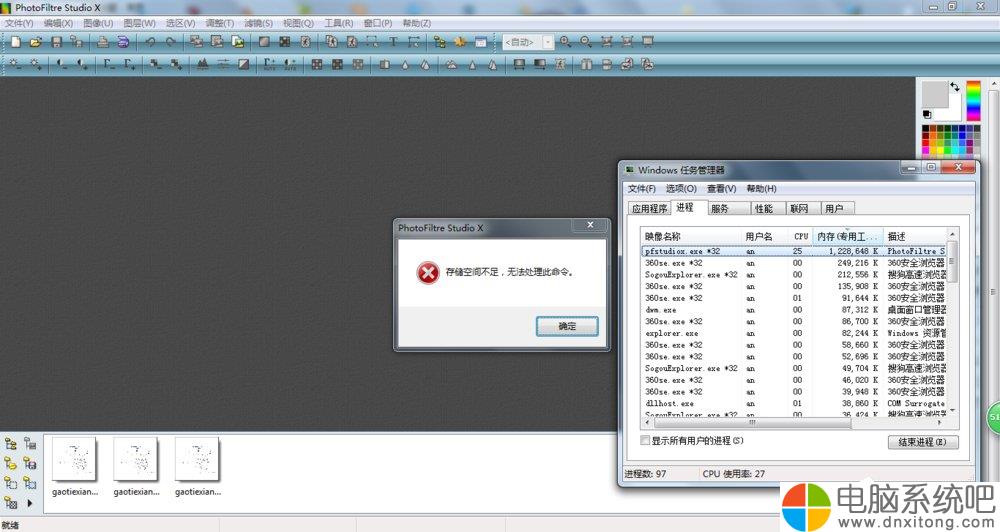Click the Full screen monitor icon

point(647,42)
